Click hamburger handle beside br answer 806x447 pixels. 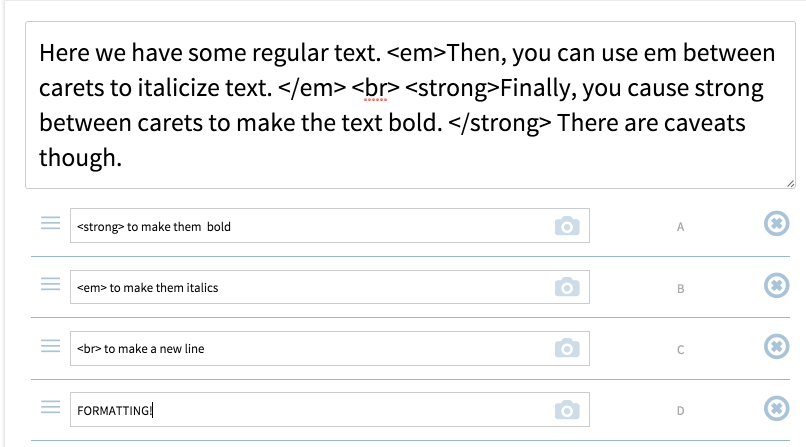click(x=50, y=347)
